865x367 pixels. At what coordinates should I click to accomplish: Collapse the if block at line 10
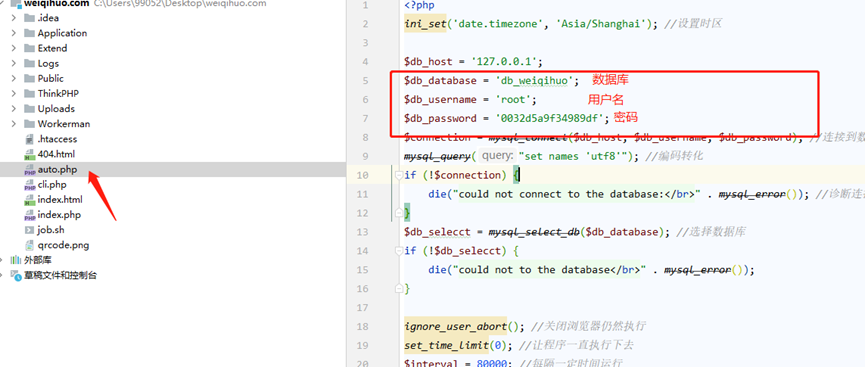[x=398, y=175]
